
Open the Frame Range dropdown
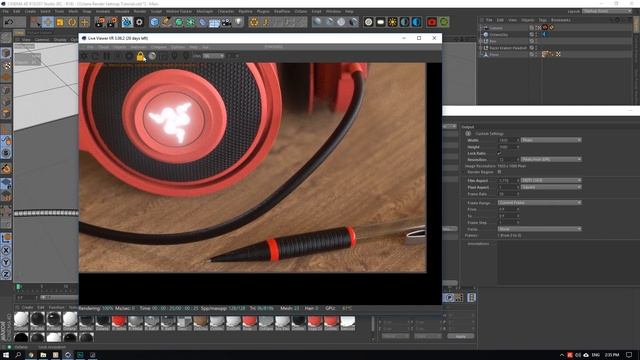540,202
